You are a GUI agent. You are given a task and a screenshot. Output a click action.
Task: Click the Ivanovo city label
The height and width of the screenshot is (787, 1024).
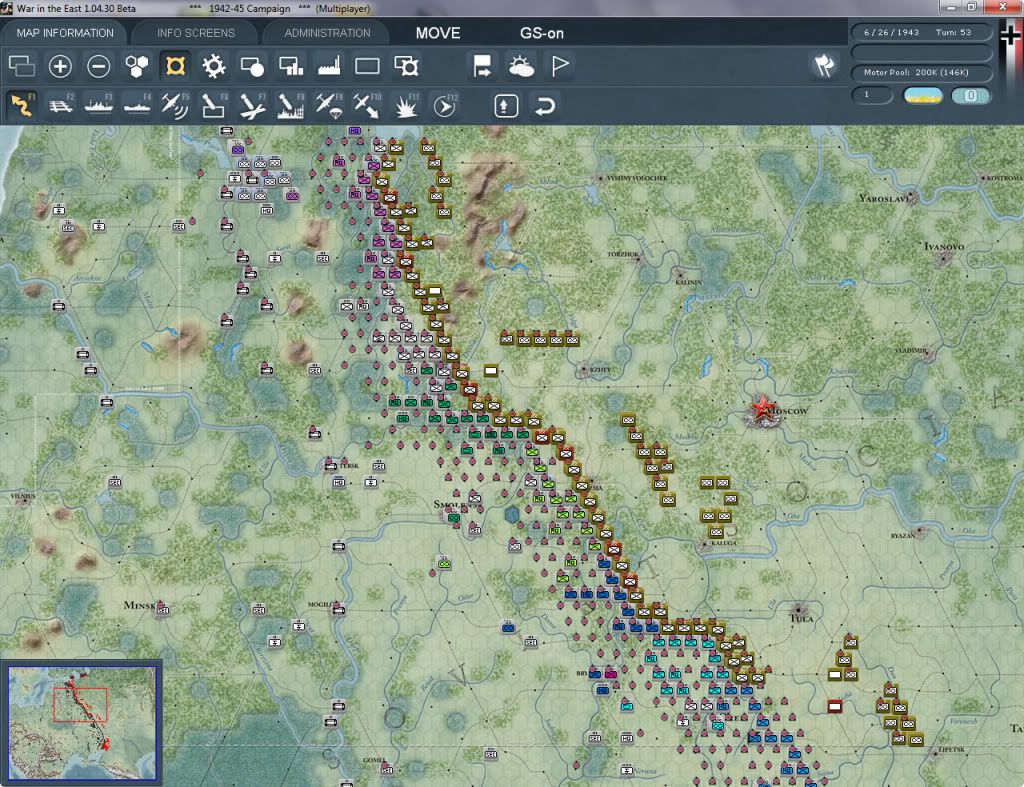pos(944,246)
